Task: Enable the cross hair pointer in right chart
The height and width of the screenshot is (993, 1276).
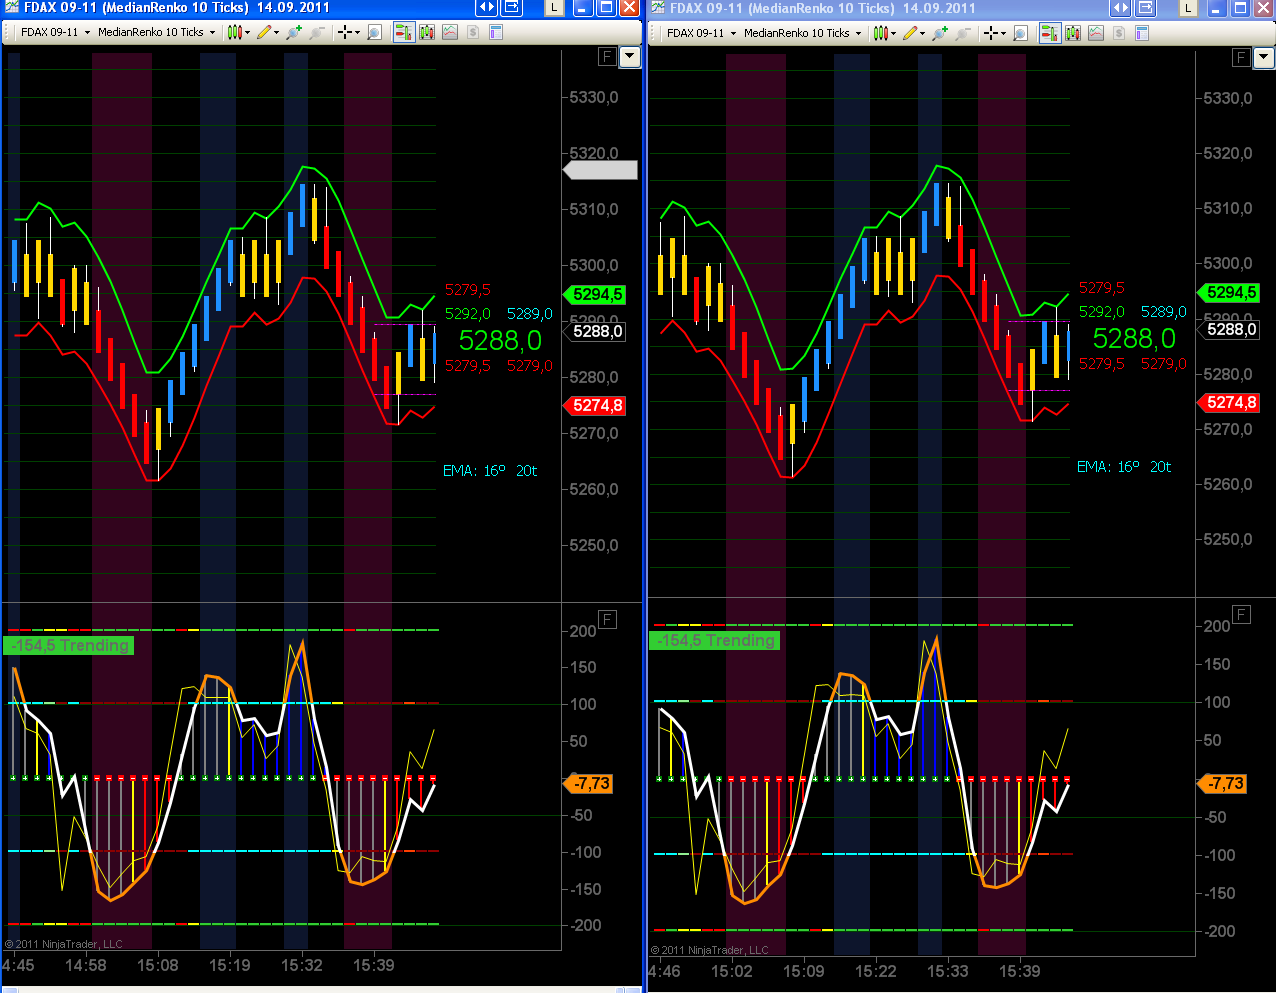Action: coord(989,33)
